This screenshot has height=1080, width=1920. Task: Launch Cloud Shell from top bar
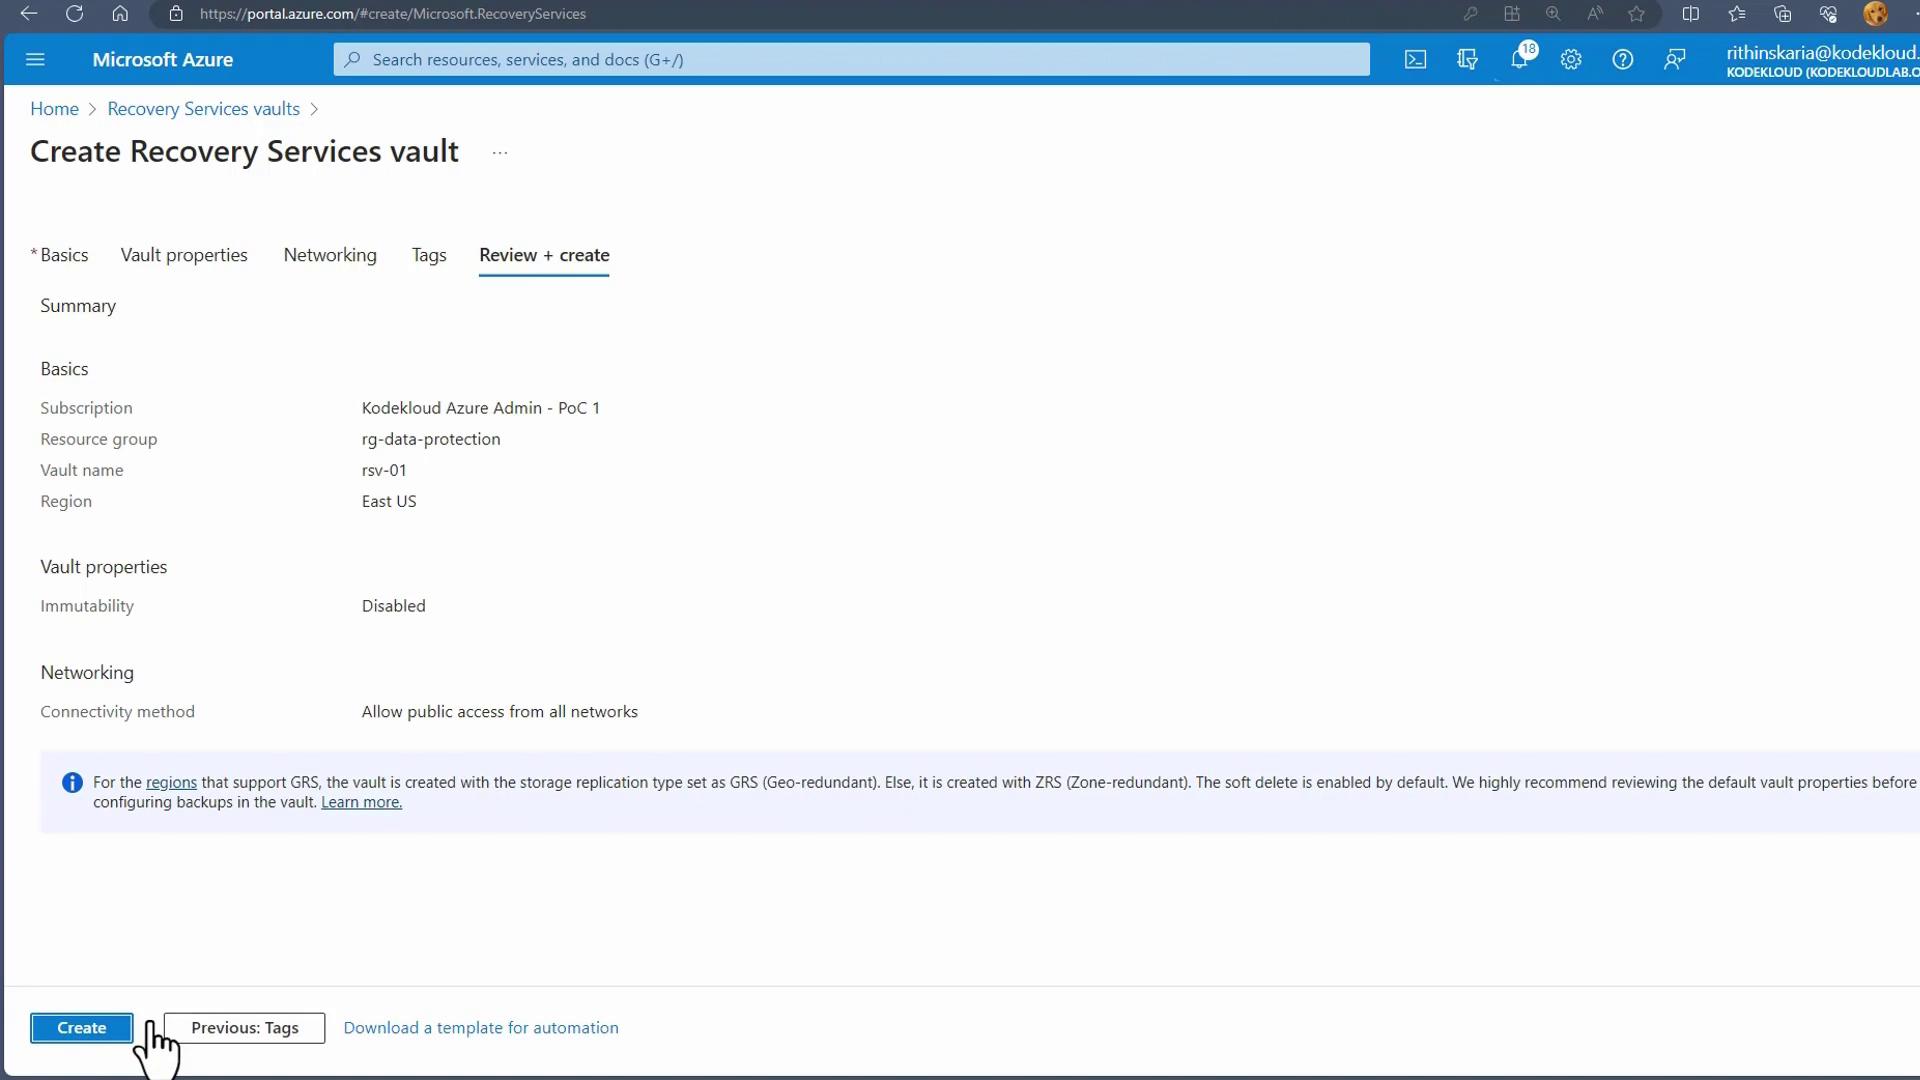pos(1415,60)
